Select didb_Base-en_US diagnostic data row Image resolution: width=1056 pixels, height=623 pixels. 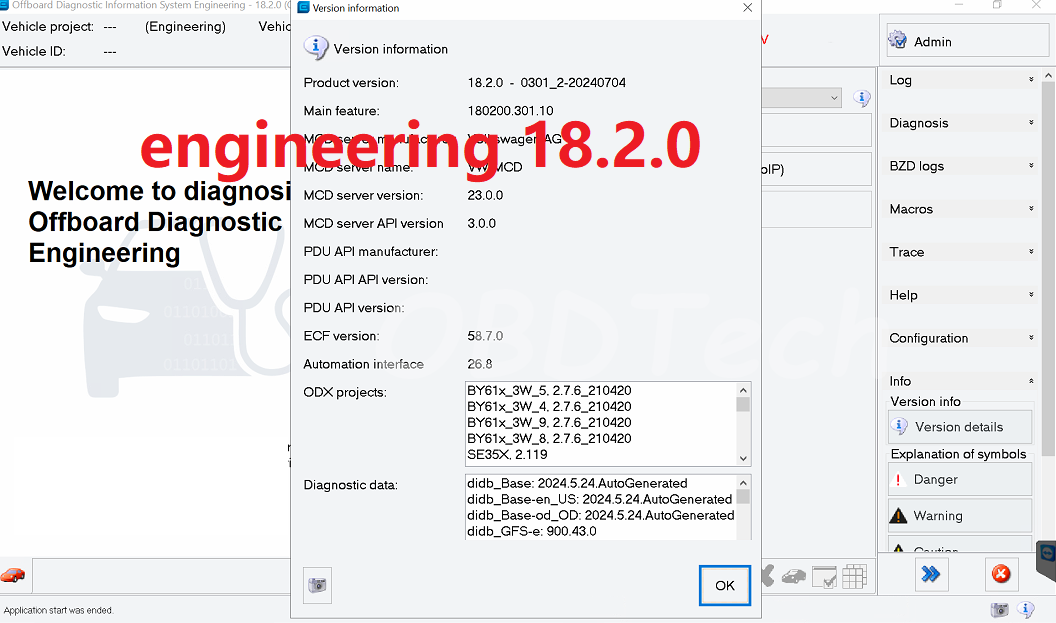tap(599, 500)
